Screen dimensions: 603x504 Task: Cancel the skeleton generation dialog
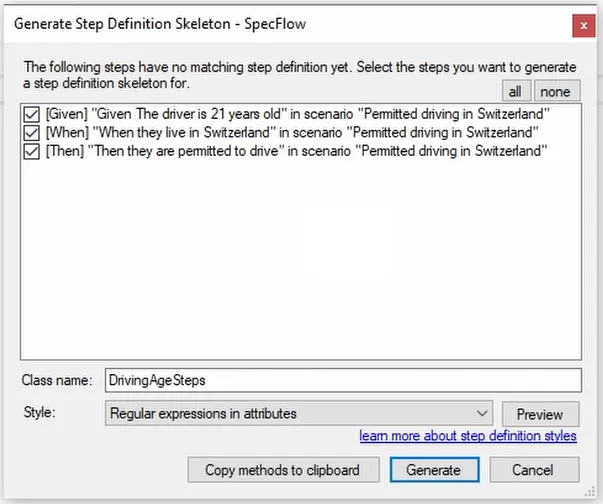point(534,470)
